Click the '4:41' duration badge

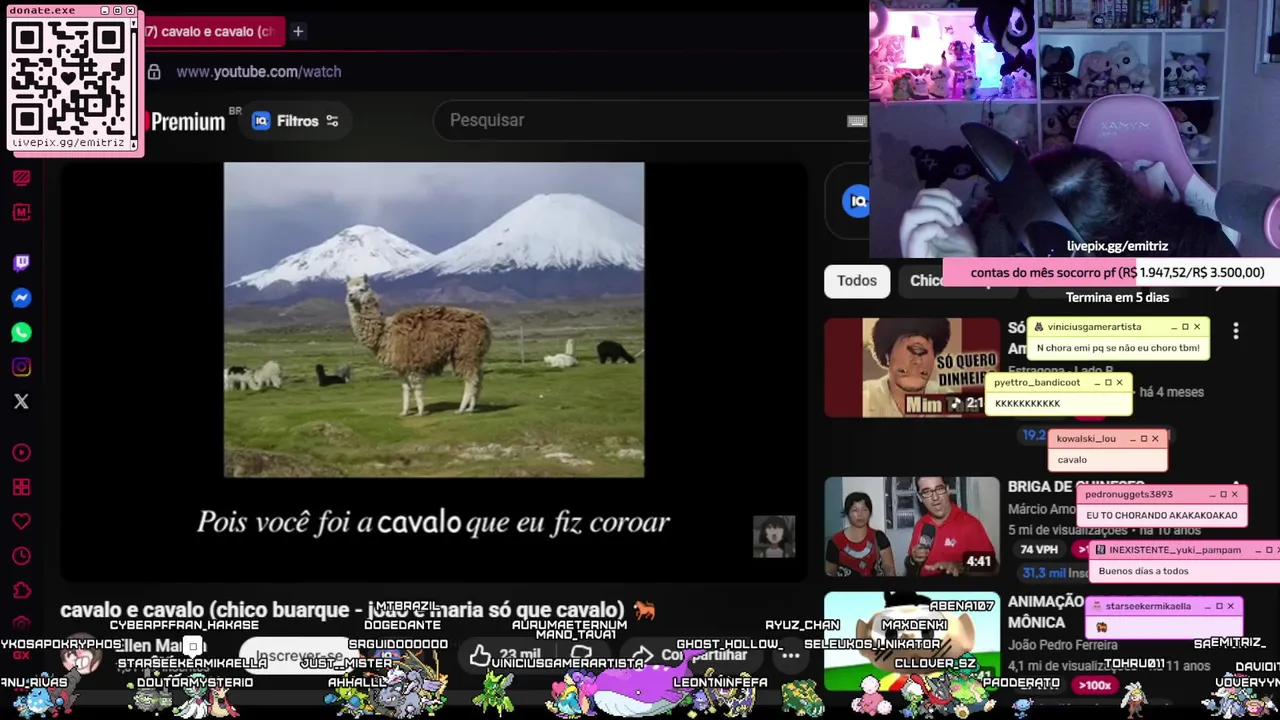tap(978, 562)
